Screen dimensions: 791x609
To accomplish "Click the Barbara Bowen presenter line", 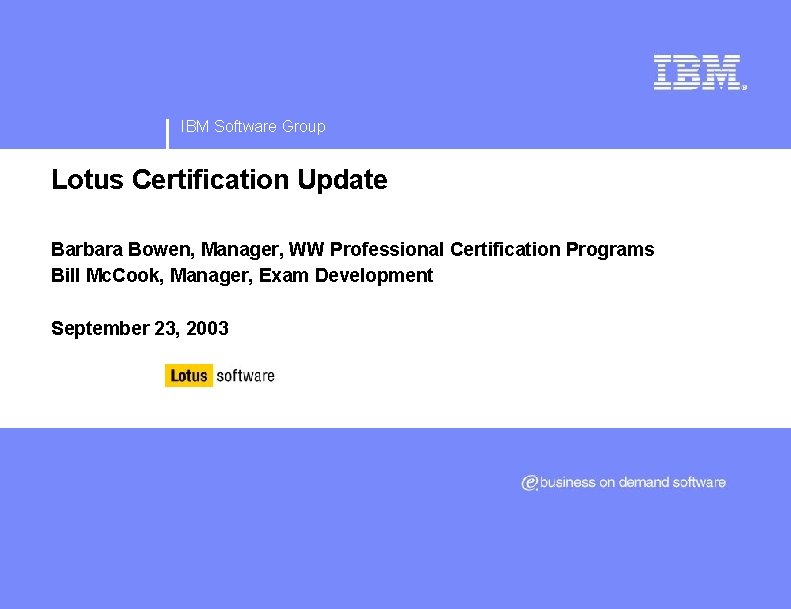I will click(353, 249).
